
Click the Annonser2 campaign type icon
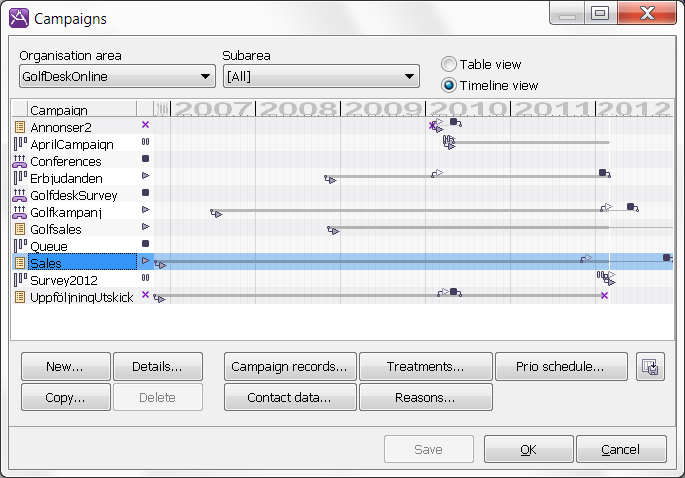tap(20, 127)
